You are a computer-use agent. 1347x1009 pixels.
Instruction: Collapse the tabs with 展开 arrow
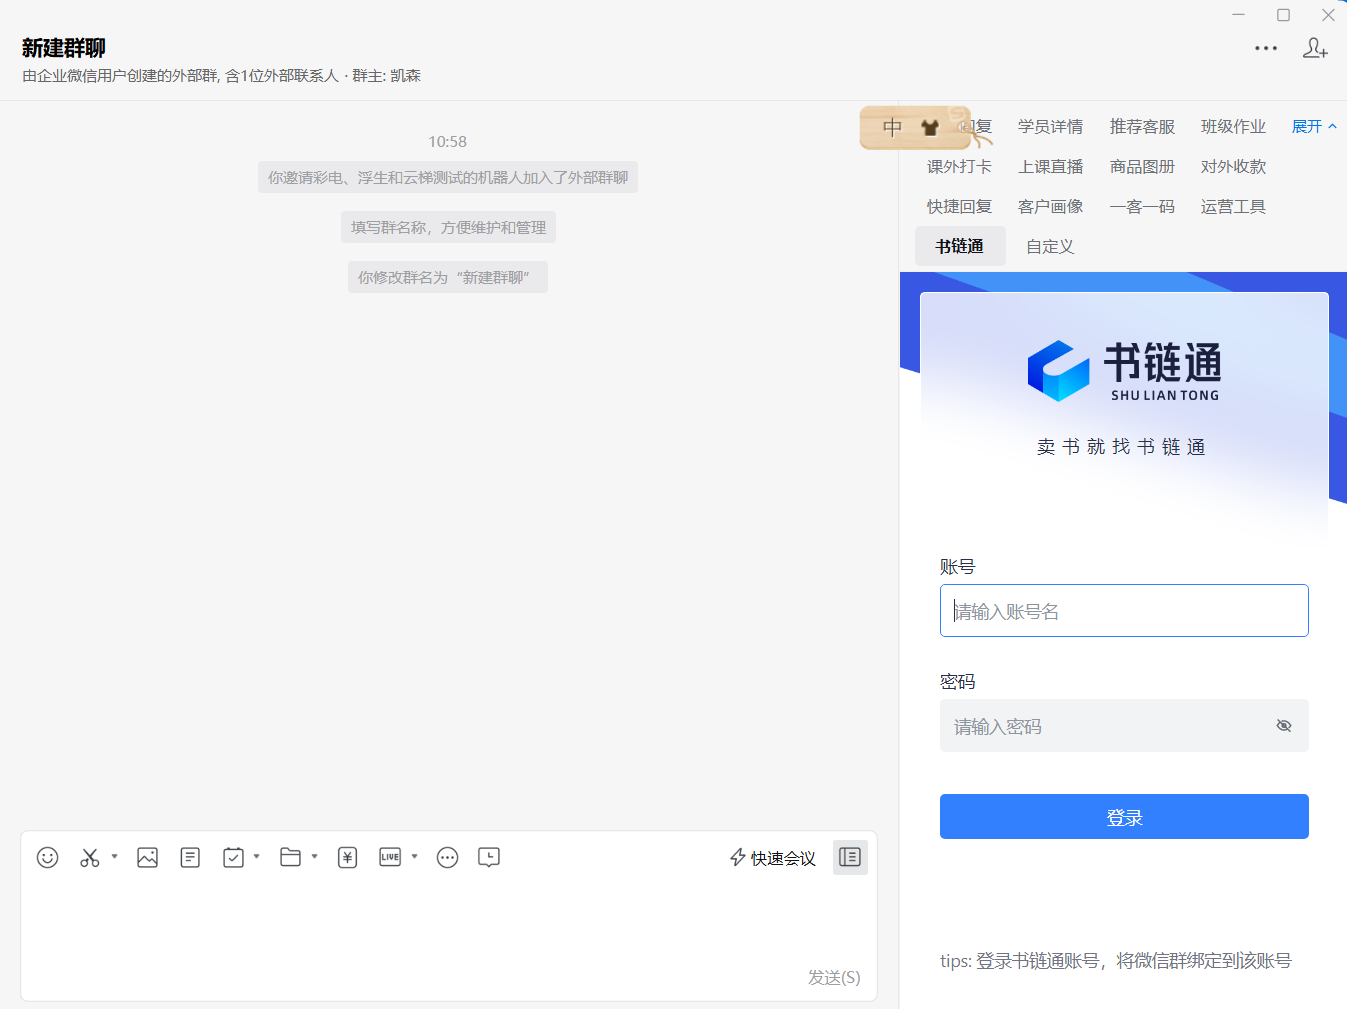pyautogui.click(x=1314, y=126)
